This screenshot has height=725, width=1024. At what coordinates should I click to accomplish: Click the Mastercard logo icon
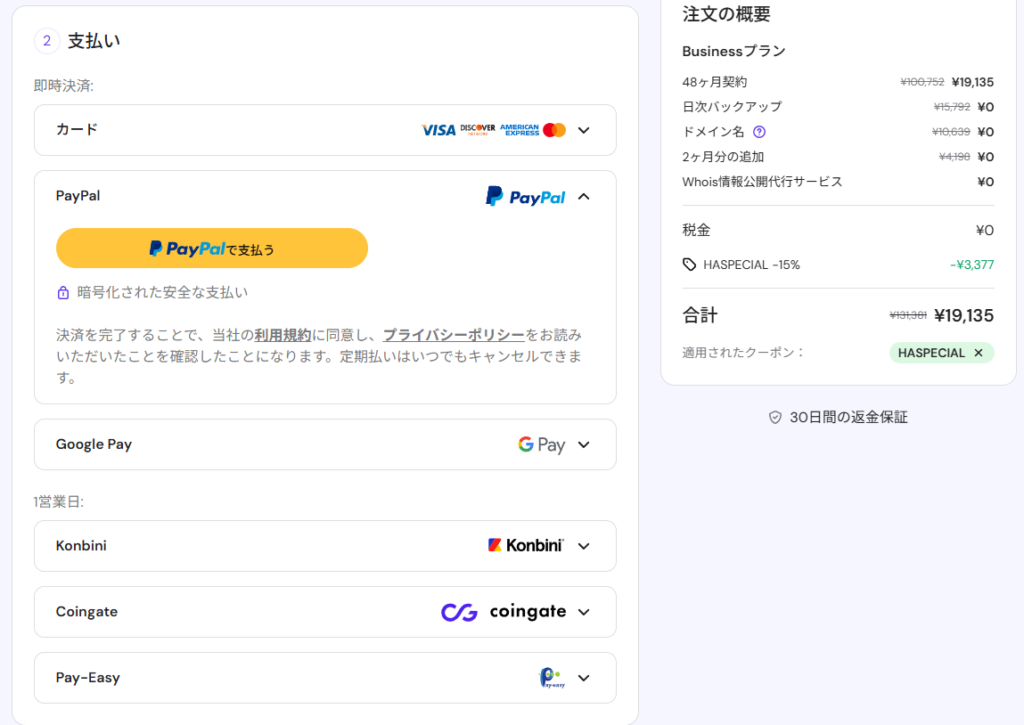[555, 130]
